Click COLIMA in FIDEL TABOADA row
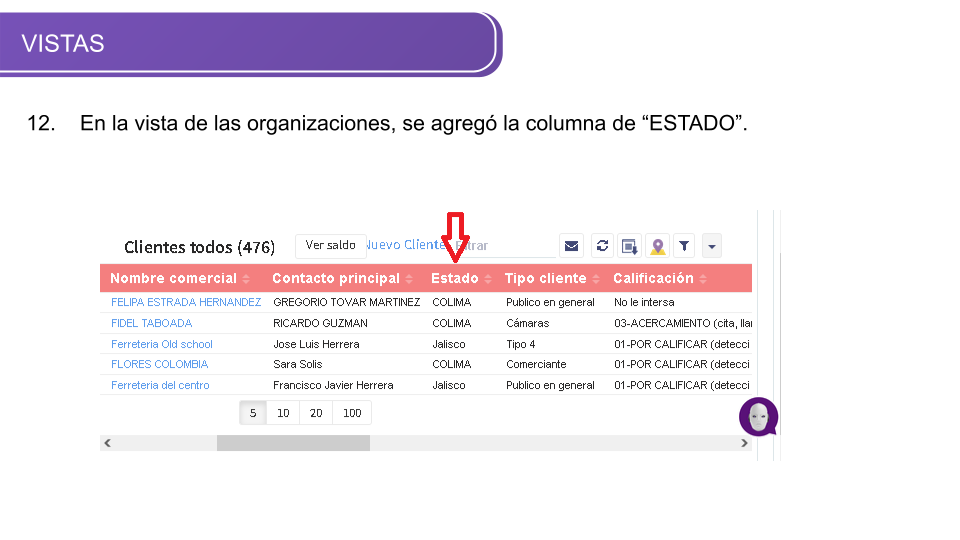 [452, 323]
